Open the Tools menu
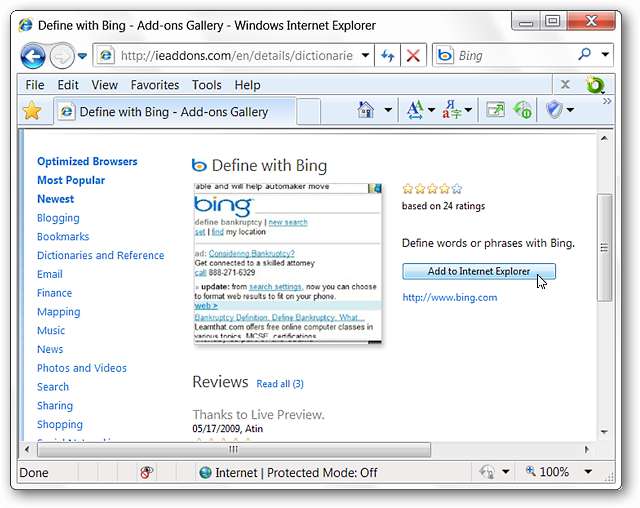Image resolution: width=640 pixels, height=508 pixels. pyautogui.click(x=206, y=85)
